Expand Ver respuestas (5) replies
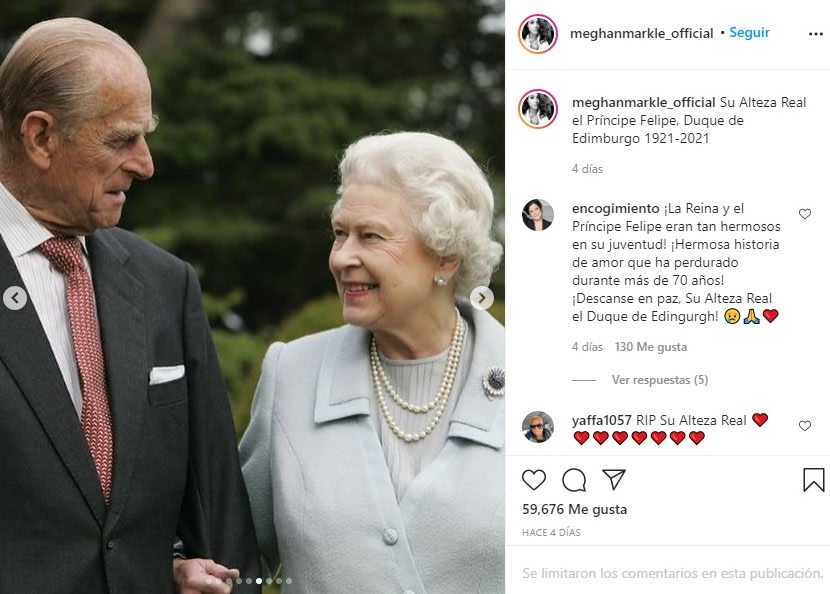 (x=660, y=380)
